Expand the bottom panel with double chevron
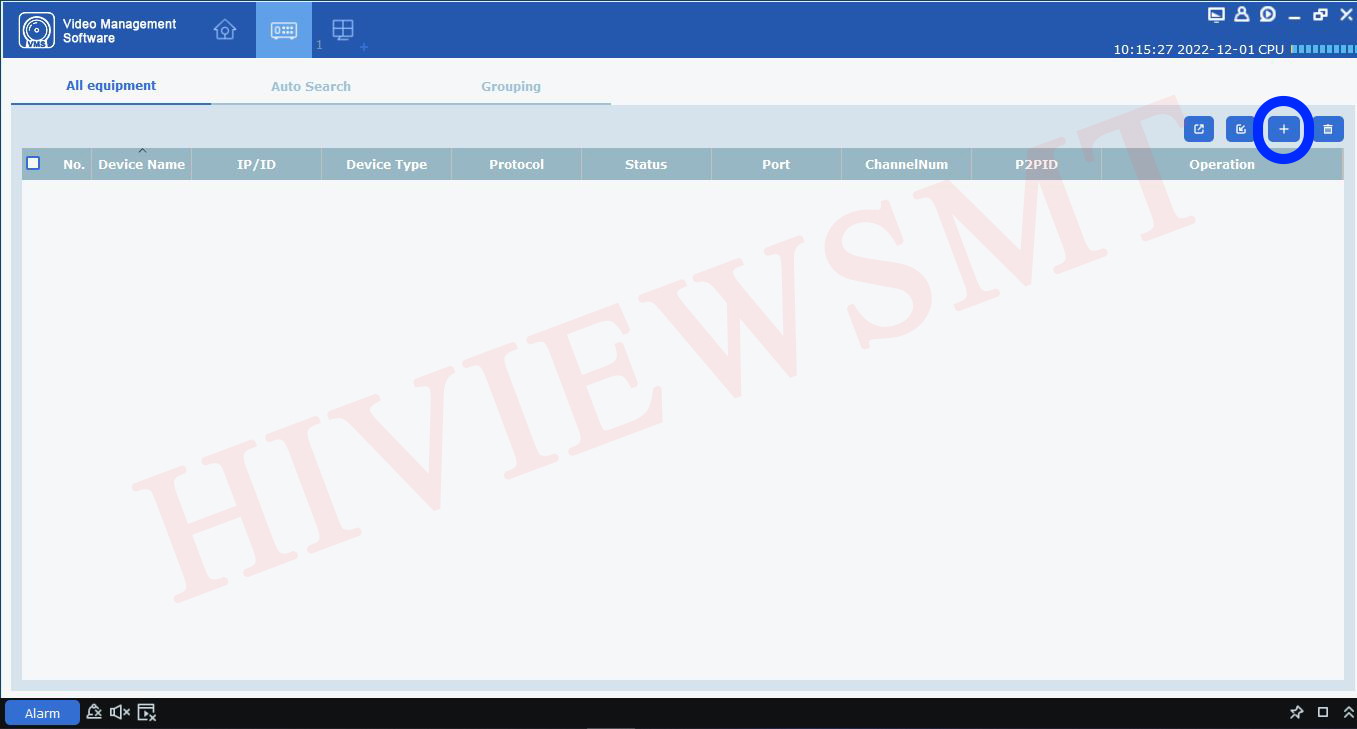 coord(1348,712)
